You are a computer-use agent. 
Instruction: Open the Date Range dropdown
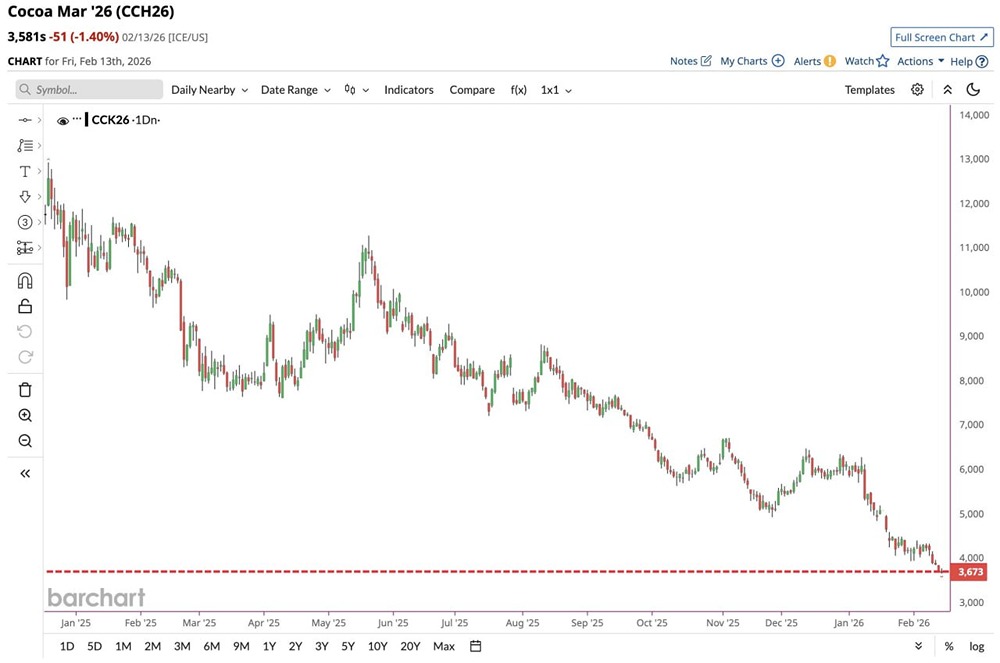[296, 90]
